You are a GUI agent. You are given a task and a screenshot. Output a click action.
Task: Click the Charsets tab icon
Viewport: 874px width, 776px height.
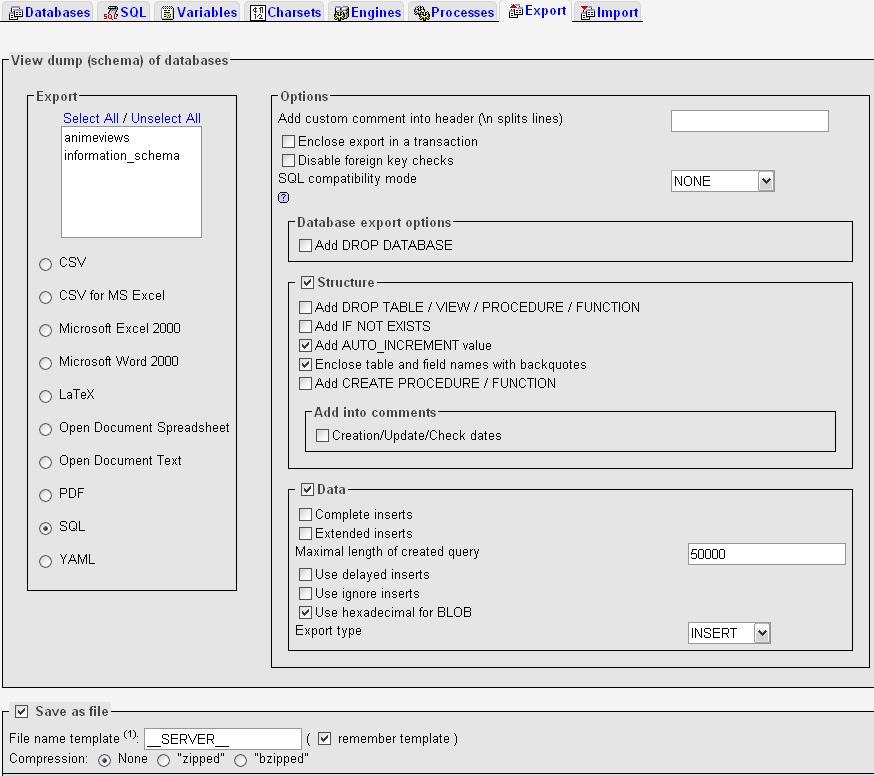point(258,13)
